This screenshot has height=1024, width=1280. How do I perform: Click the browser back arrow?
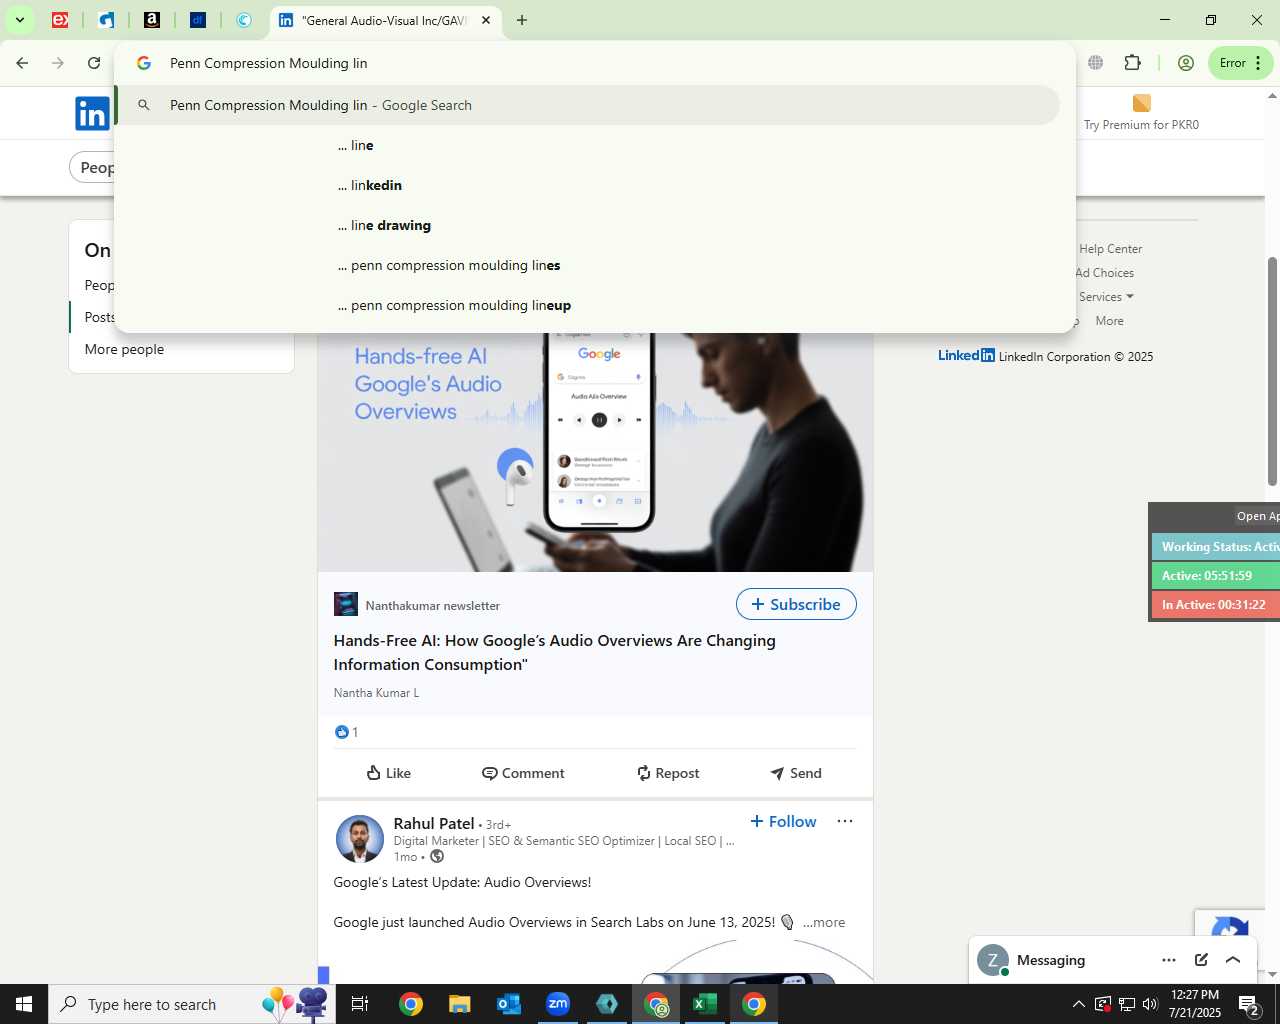point(22,63)
